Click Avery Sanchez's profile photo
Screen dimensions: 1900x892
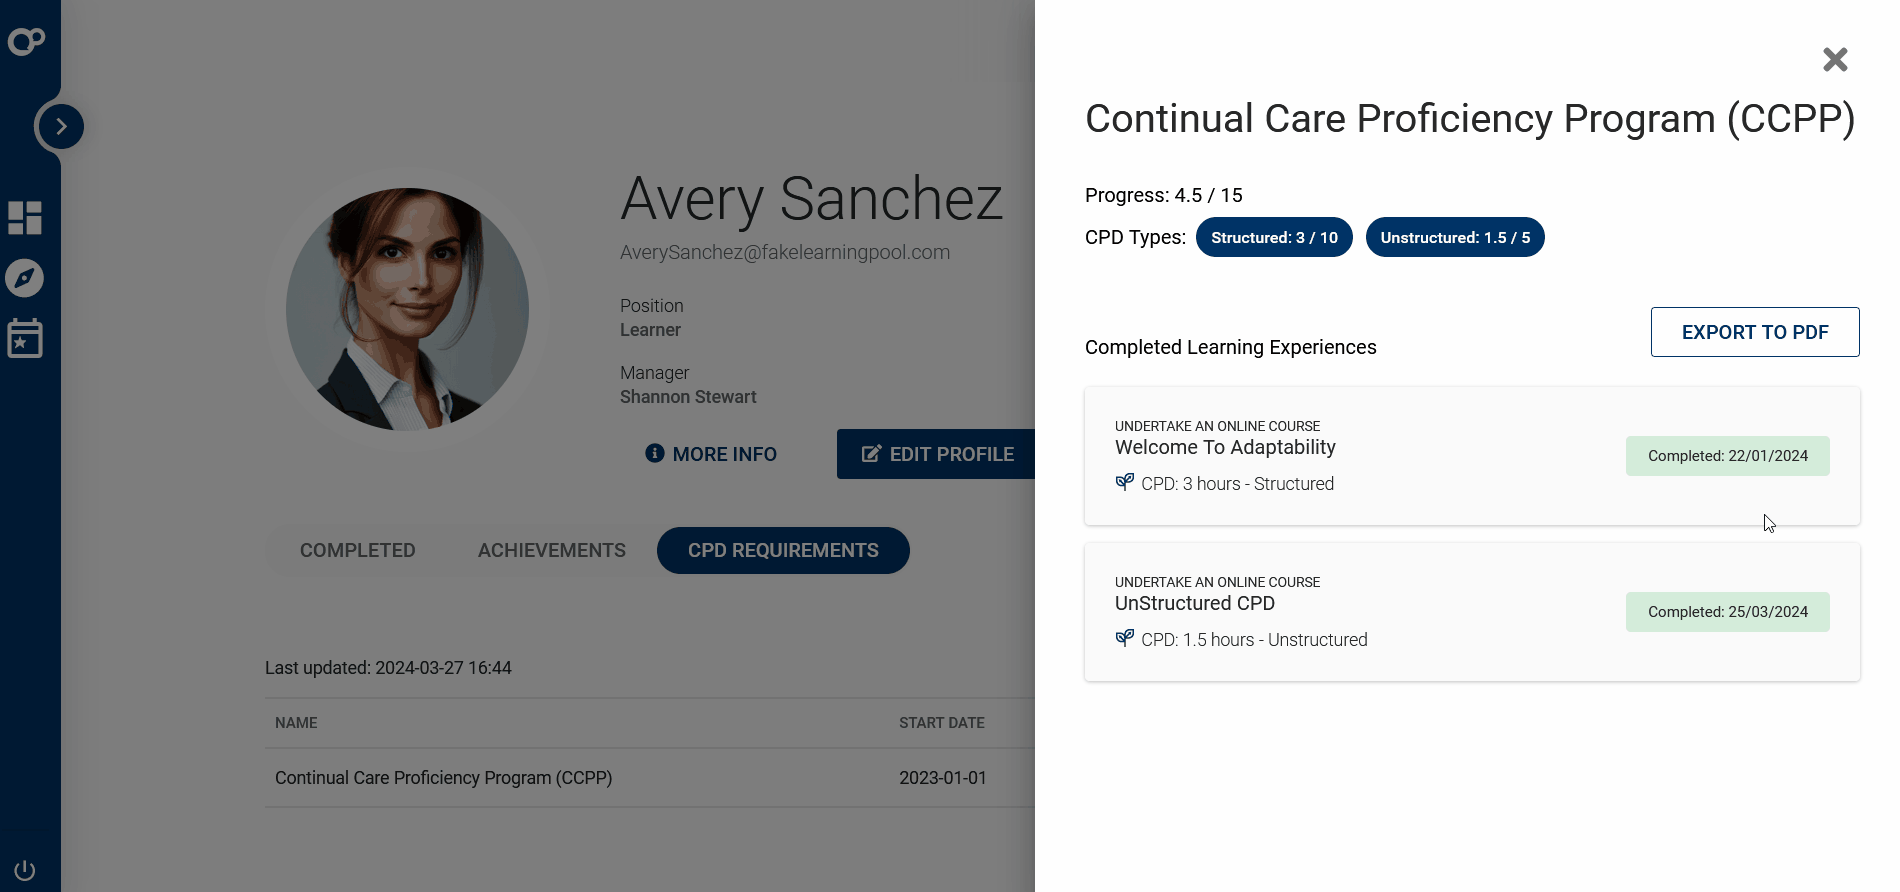(407, 310)
